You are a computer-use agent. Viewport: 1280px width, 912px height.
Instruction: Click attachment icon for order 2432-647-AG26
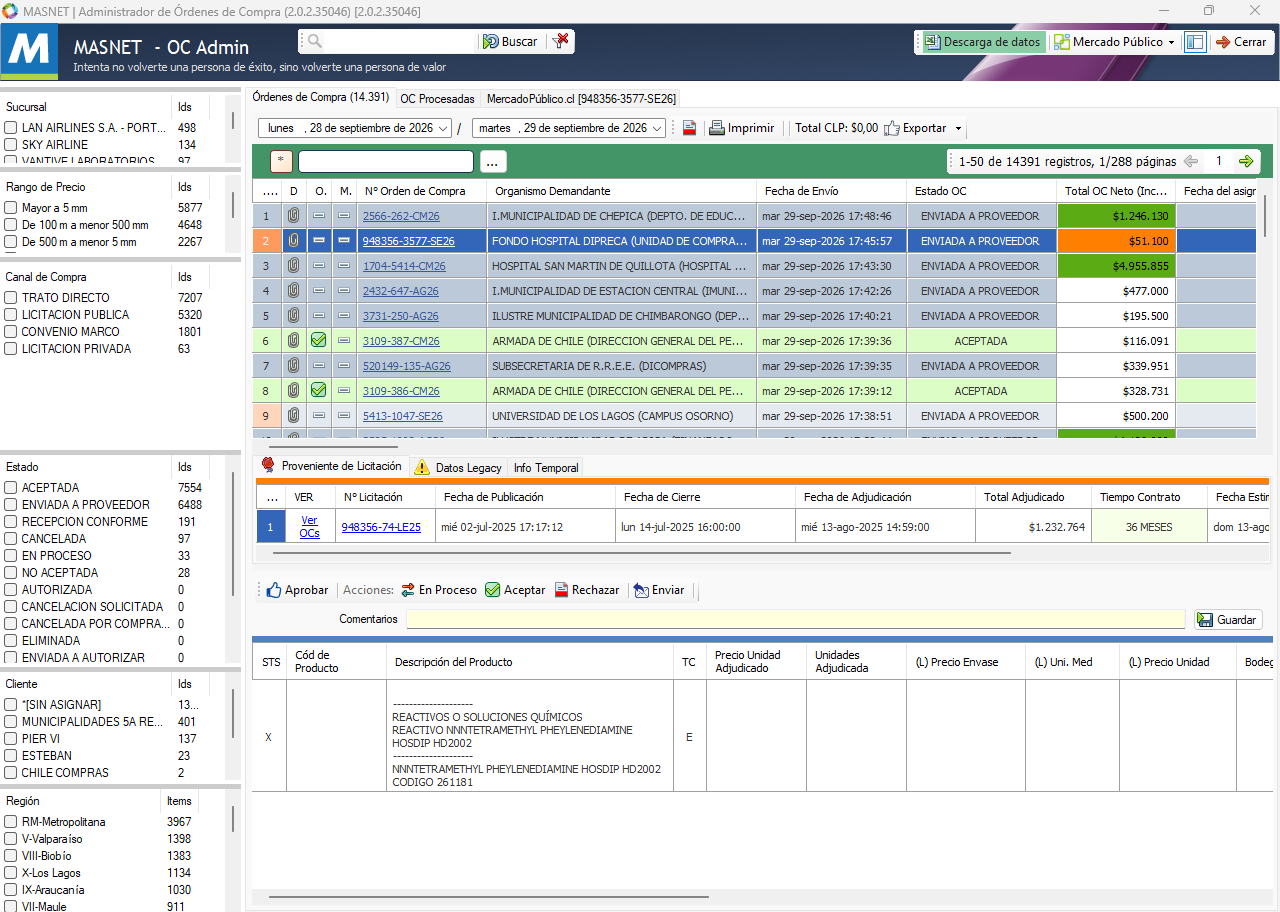(x=293, y=290)
